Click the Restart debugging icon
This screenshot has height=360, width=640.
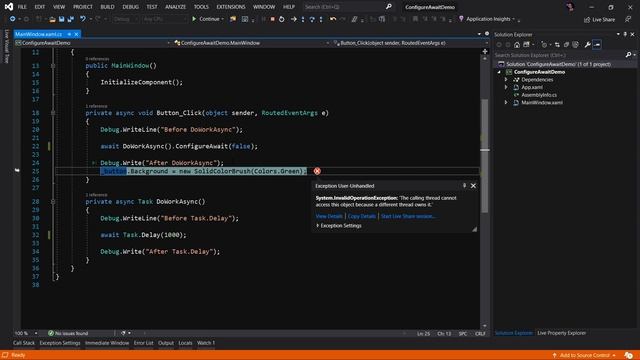(282, 19)
